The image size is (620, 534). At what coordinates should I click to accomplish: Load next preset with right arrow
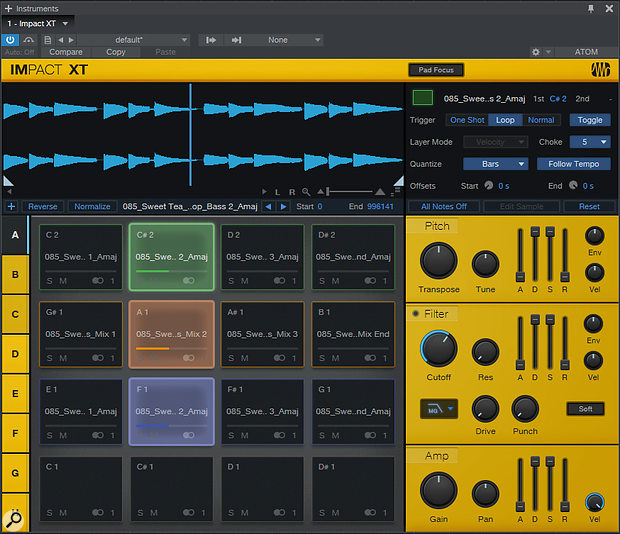[71, 40]
